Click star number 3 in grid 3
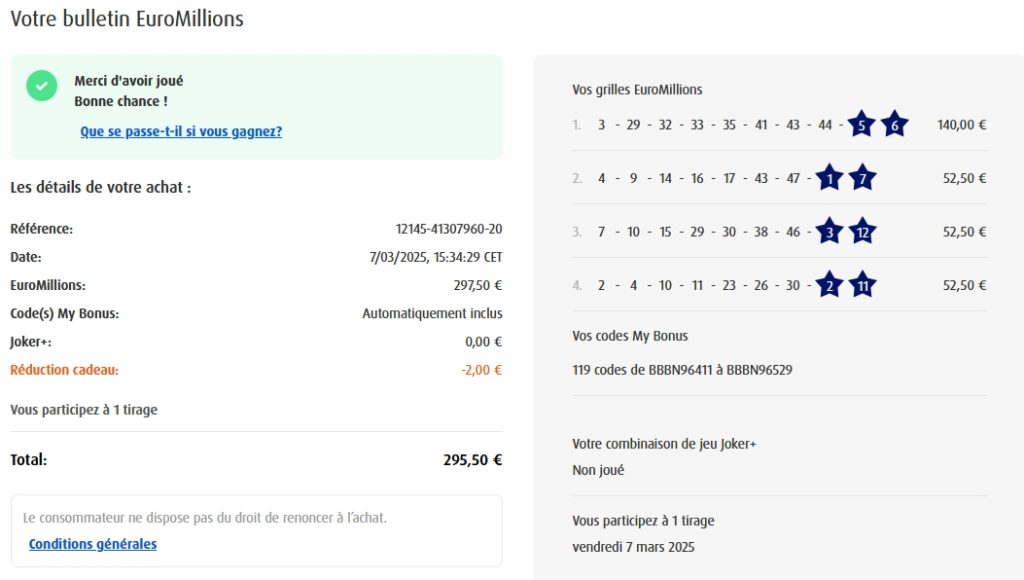The width and height of the screenshot is (1024, 580). [x=829, y=232]
